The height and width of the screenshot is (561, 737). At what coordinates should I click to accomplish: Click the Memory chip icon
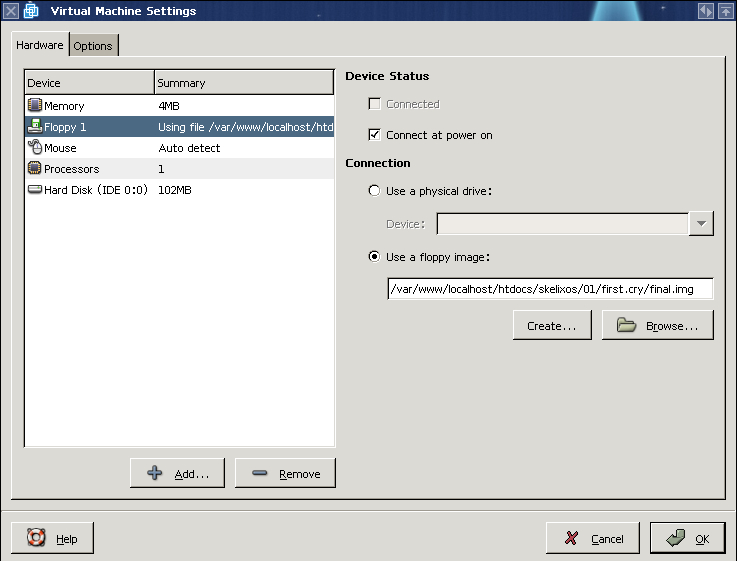coord(35,105)
